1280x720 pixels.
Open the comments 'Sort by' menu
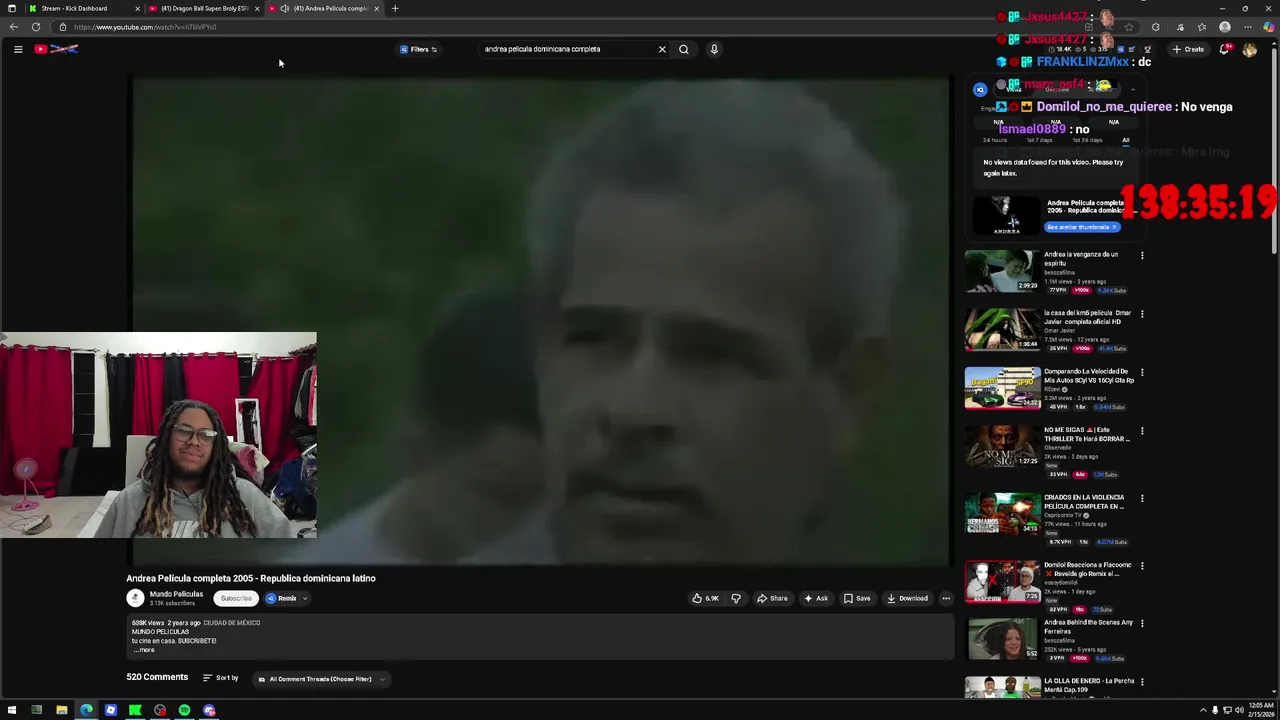coord(220,678)
